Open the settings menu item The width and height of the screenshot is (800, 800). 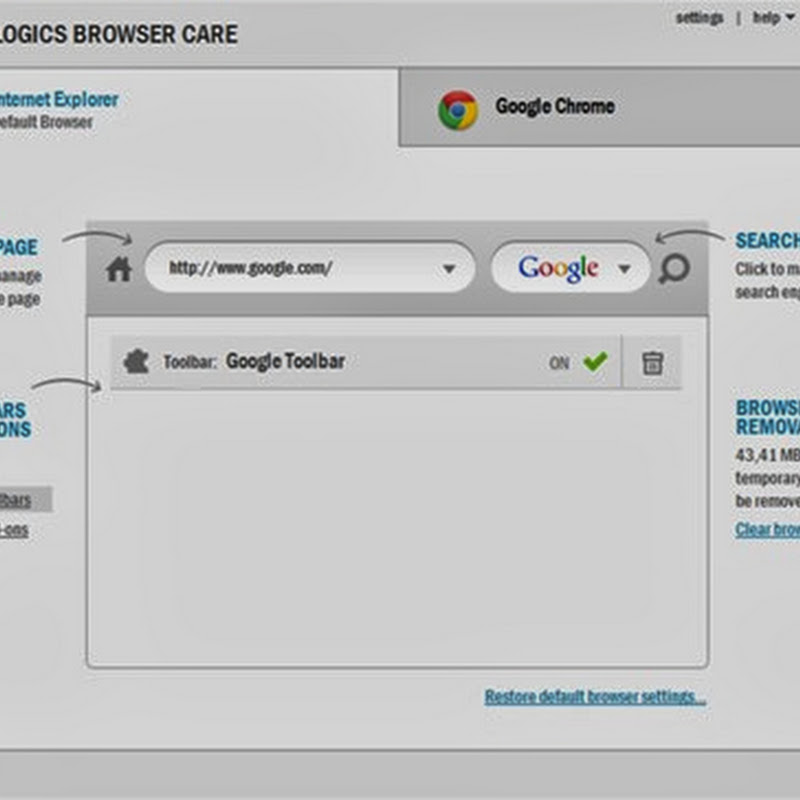[699, 18]
